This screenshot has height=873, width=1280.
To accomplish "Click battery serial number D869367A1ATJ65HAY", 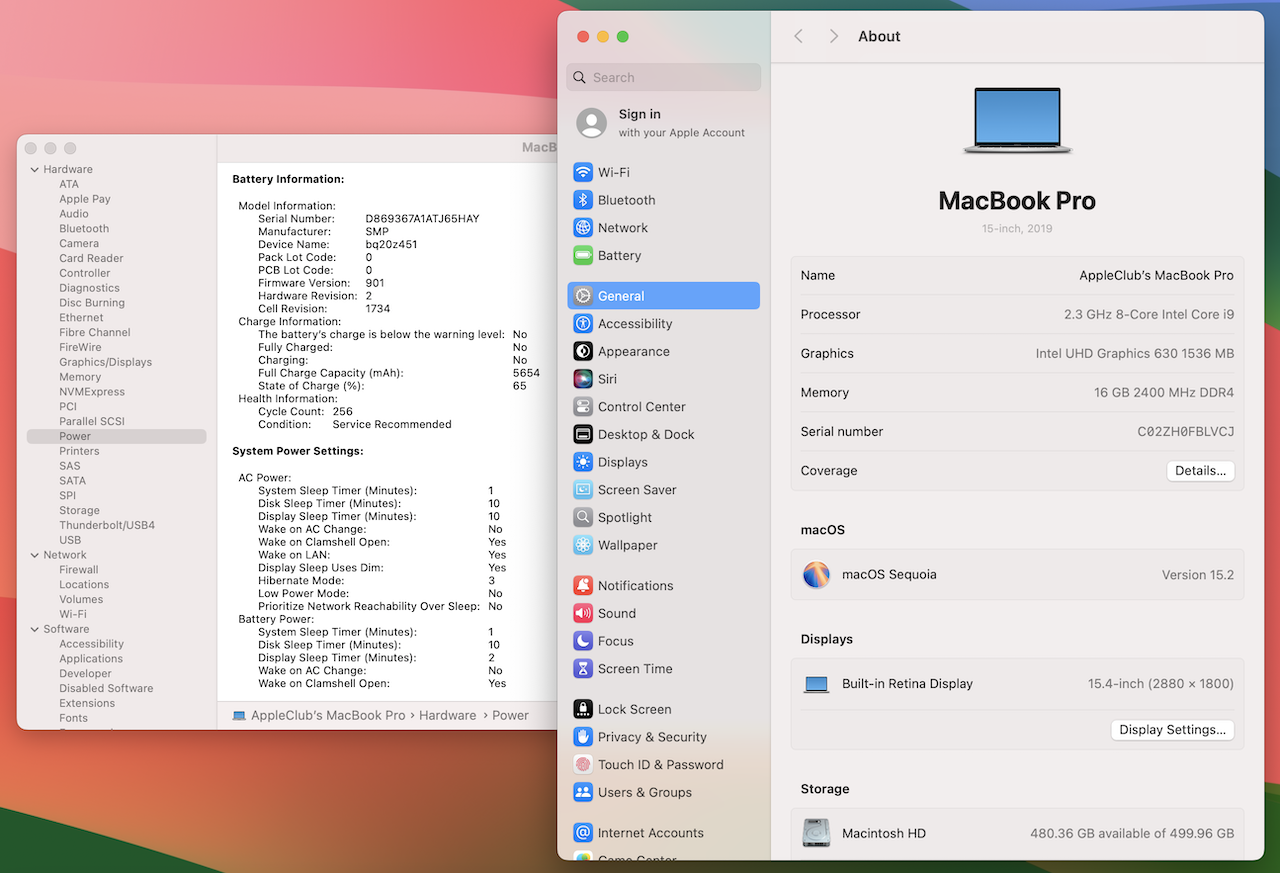I will tap(422, 219).
